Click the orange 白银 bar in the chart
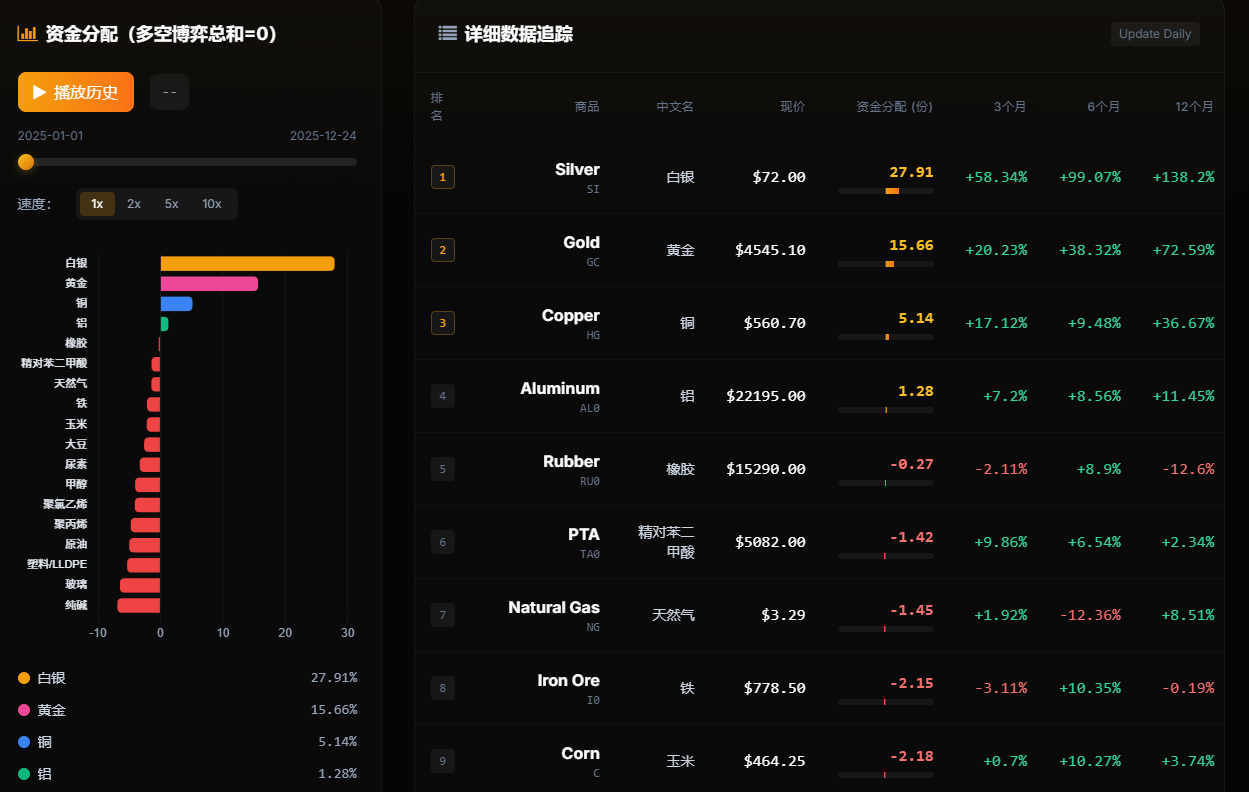This screenshot has height=792, width=1249. [246, 263]
